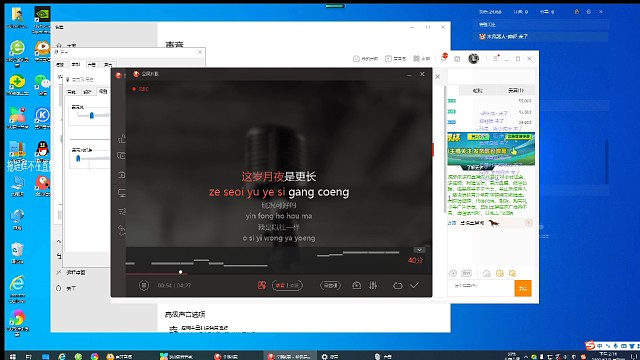Screen dimensions: 640x360
Task: Click the third icon in karaoke left sidebar
Action: click(122, 175)
